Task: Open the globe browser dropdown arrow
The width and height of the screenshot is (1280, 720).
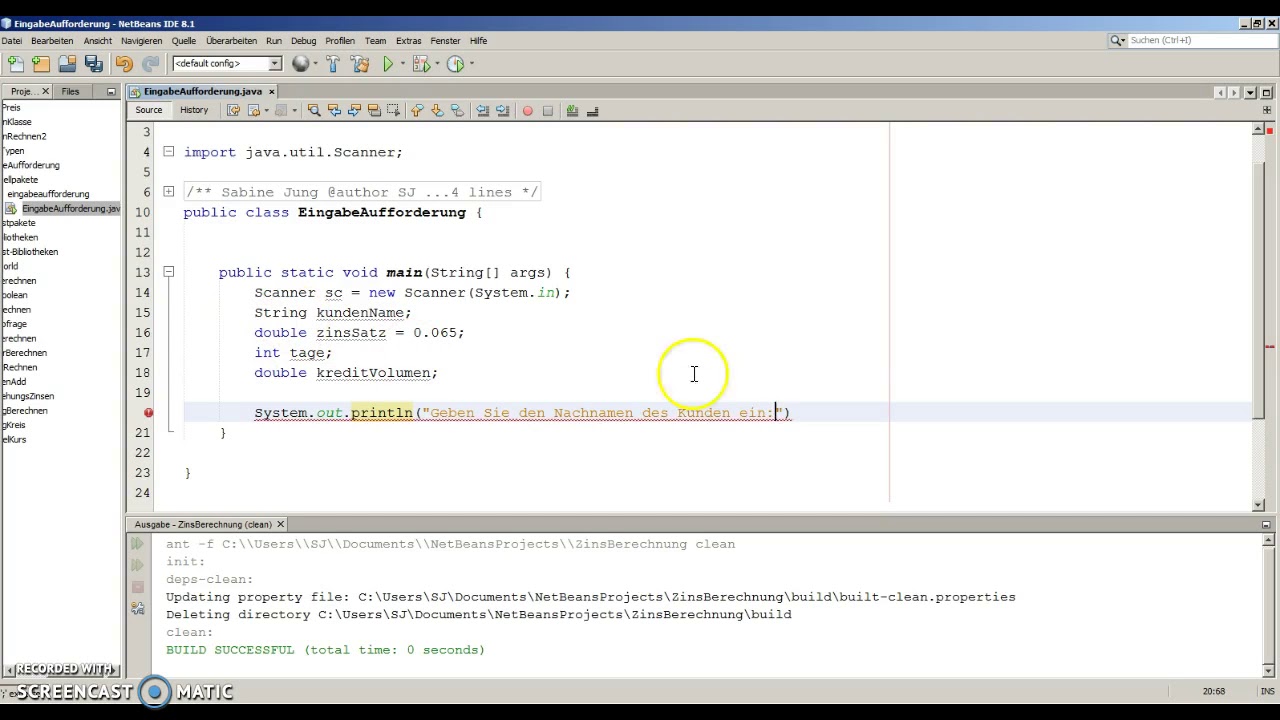Action: tap(315, 64)
